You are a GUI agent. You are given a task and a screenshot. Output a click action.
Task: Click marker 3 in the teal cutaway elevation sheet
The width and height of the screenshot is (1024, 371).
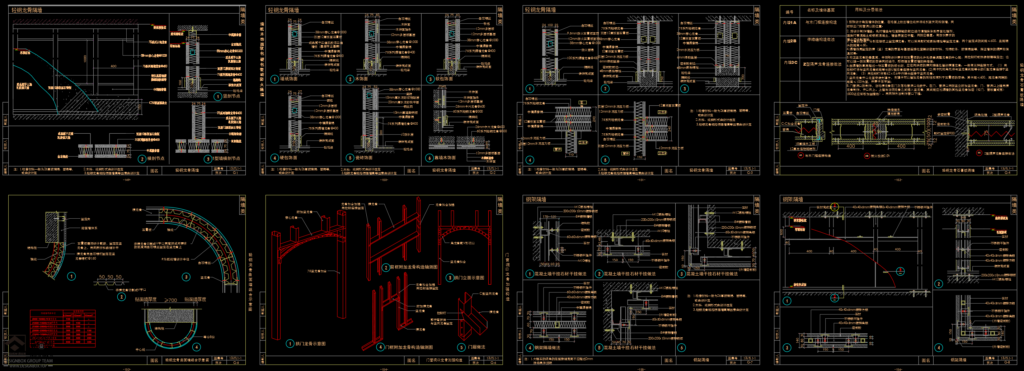point(208,158)
